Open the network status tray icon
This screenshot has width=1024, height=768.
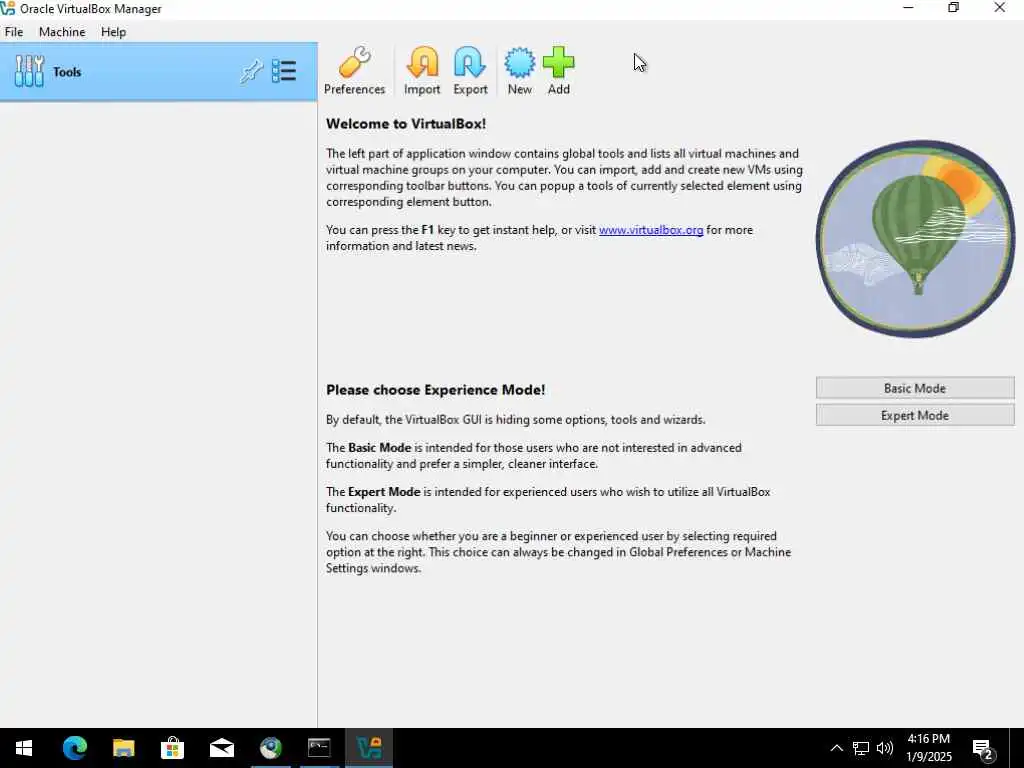861,748
